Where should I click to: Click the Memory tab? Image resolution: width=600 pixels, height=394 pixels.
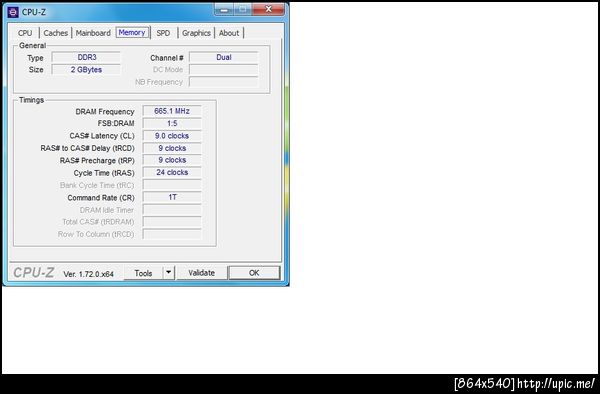pos(132,33)
